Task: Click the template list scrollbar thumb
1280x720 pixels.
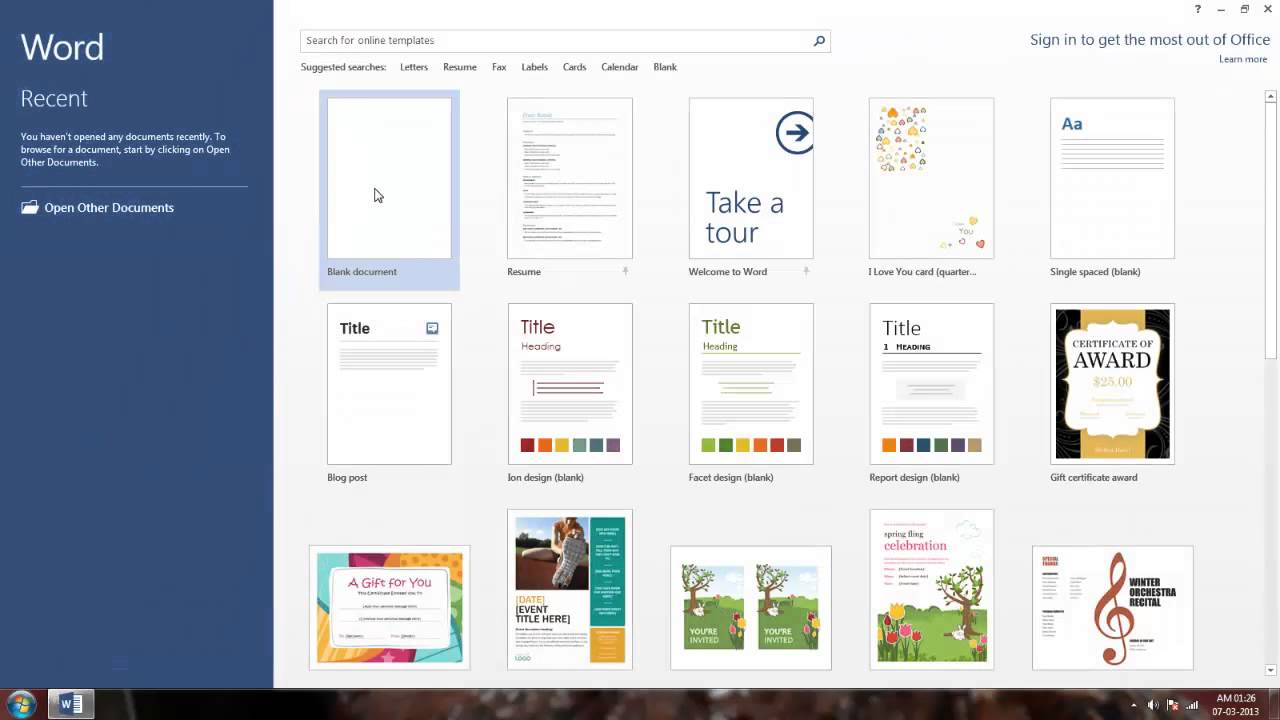Action: (x=1271, y=230)
